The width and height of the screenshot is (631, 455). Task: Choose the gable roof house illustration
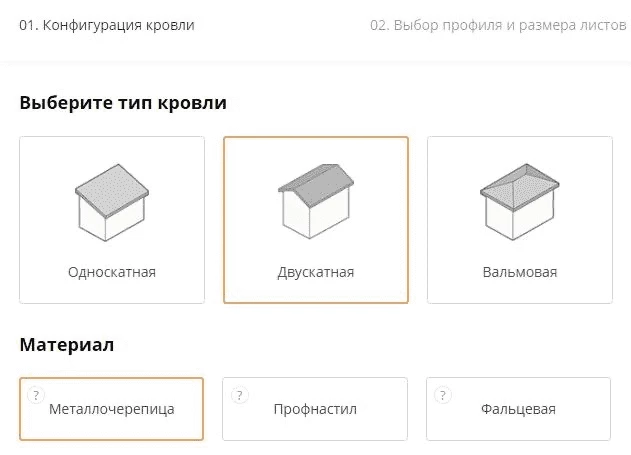pos(316,201)
